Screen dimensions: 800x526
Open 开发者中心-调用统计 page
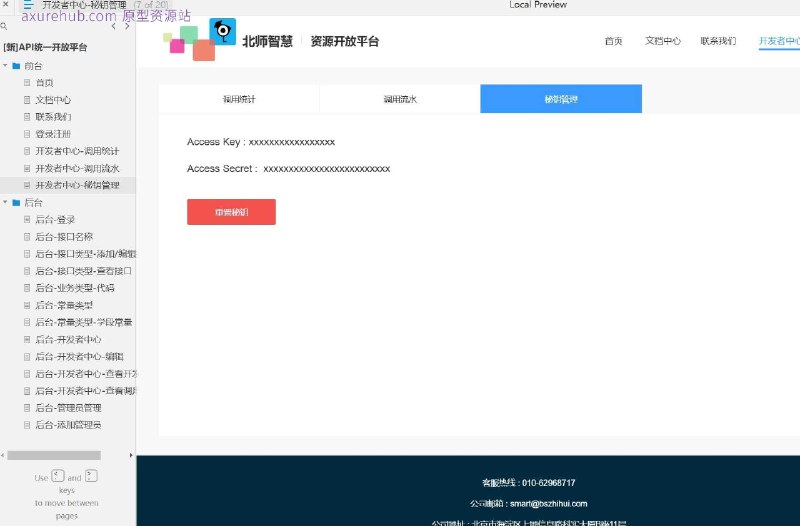tap(77, 151)
